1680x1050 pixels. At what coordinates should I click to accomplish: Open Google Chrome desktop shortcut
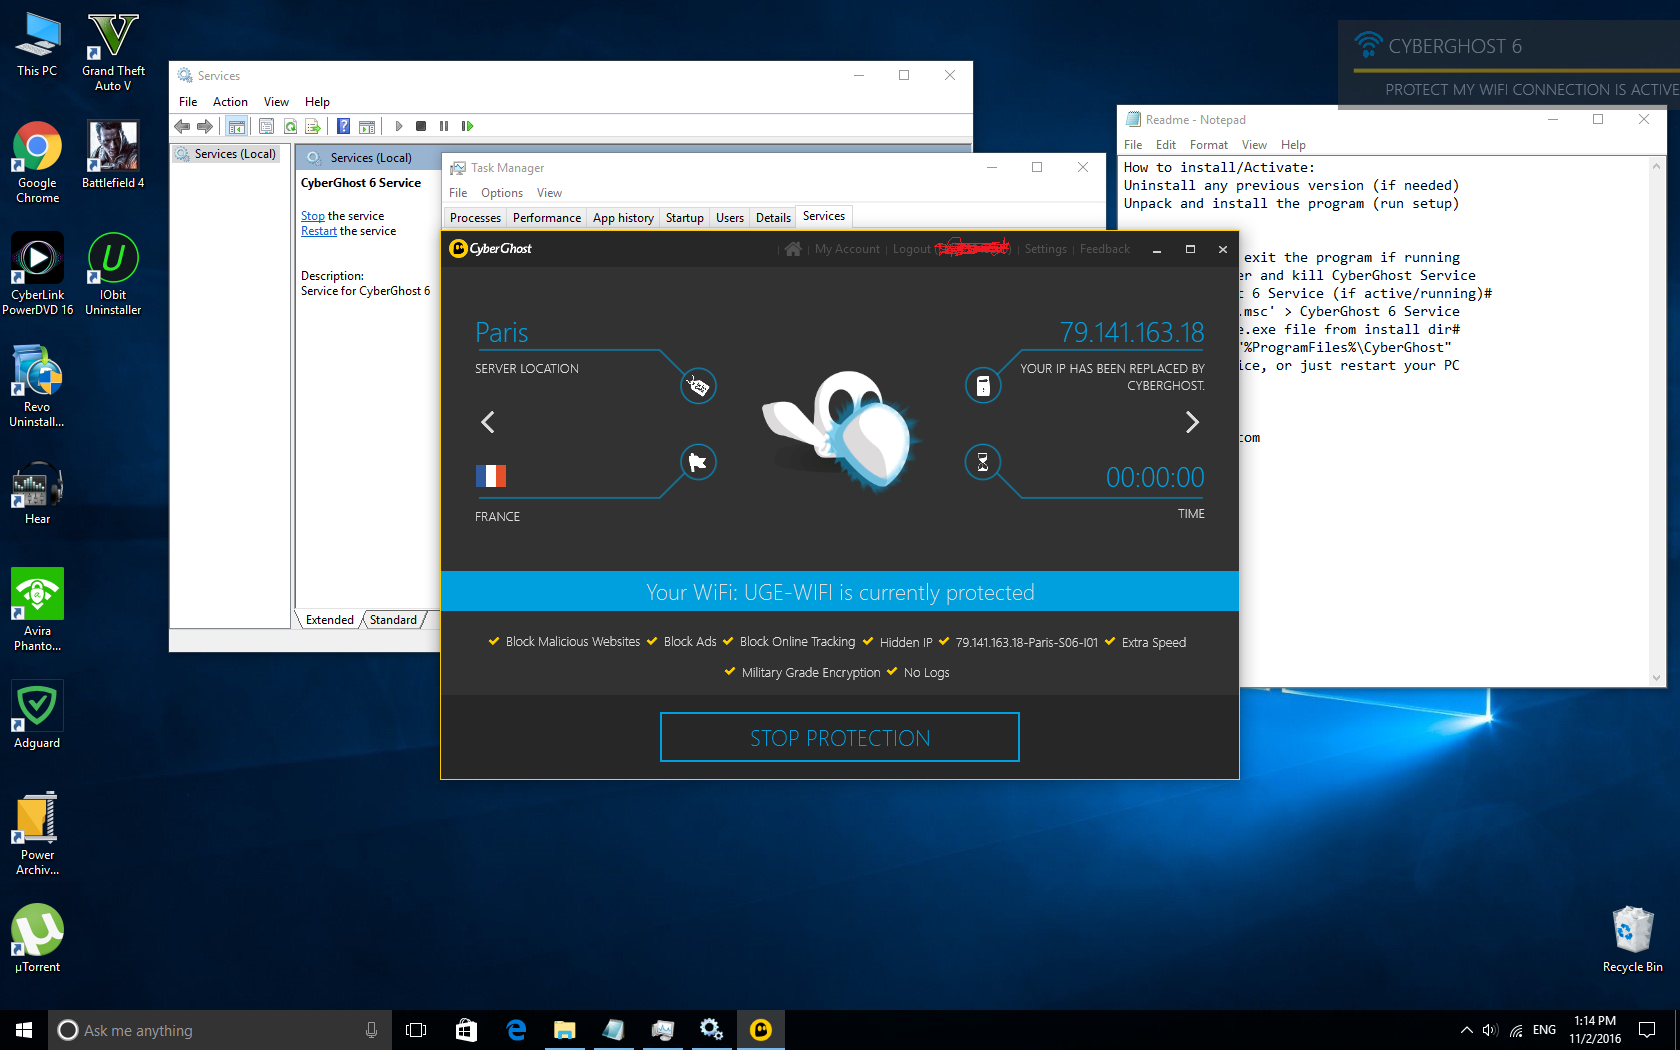(x=37, y=163)
